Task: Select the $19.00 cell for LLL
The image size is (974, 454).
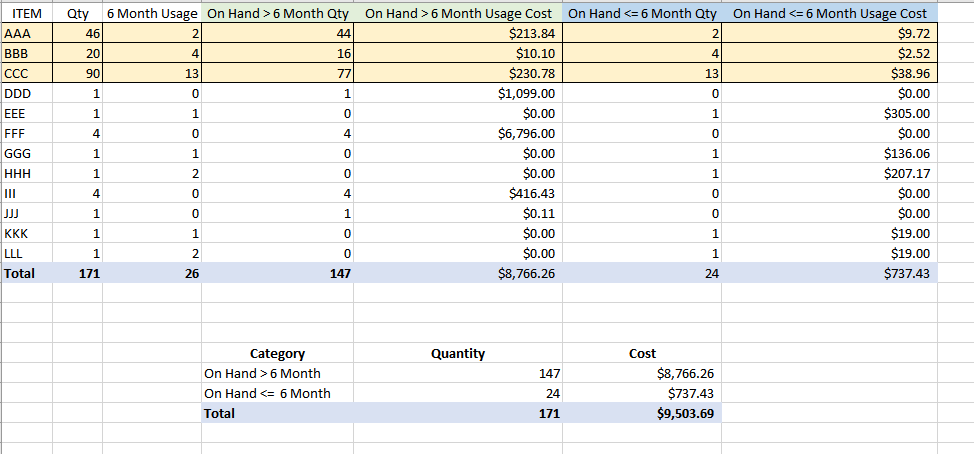Action: pyautogui.click(x=830, y=253)
